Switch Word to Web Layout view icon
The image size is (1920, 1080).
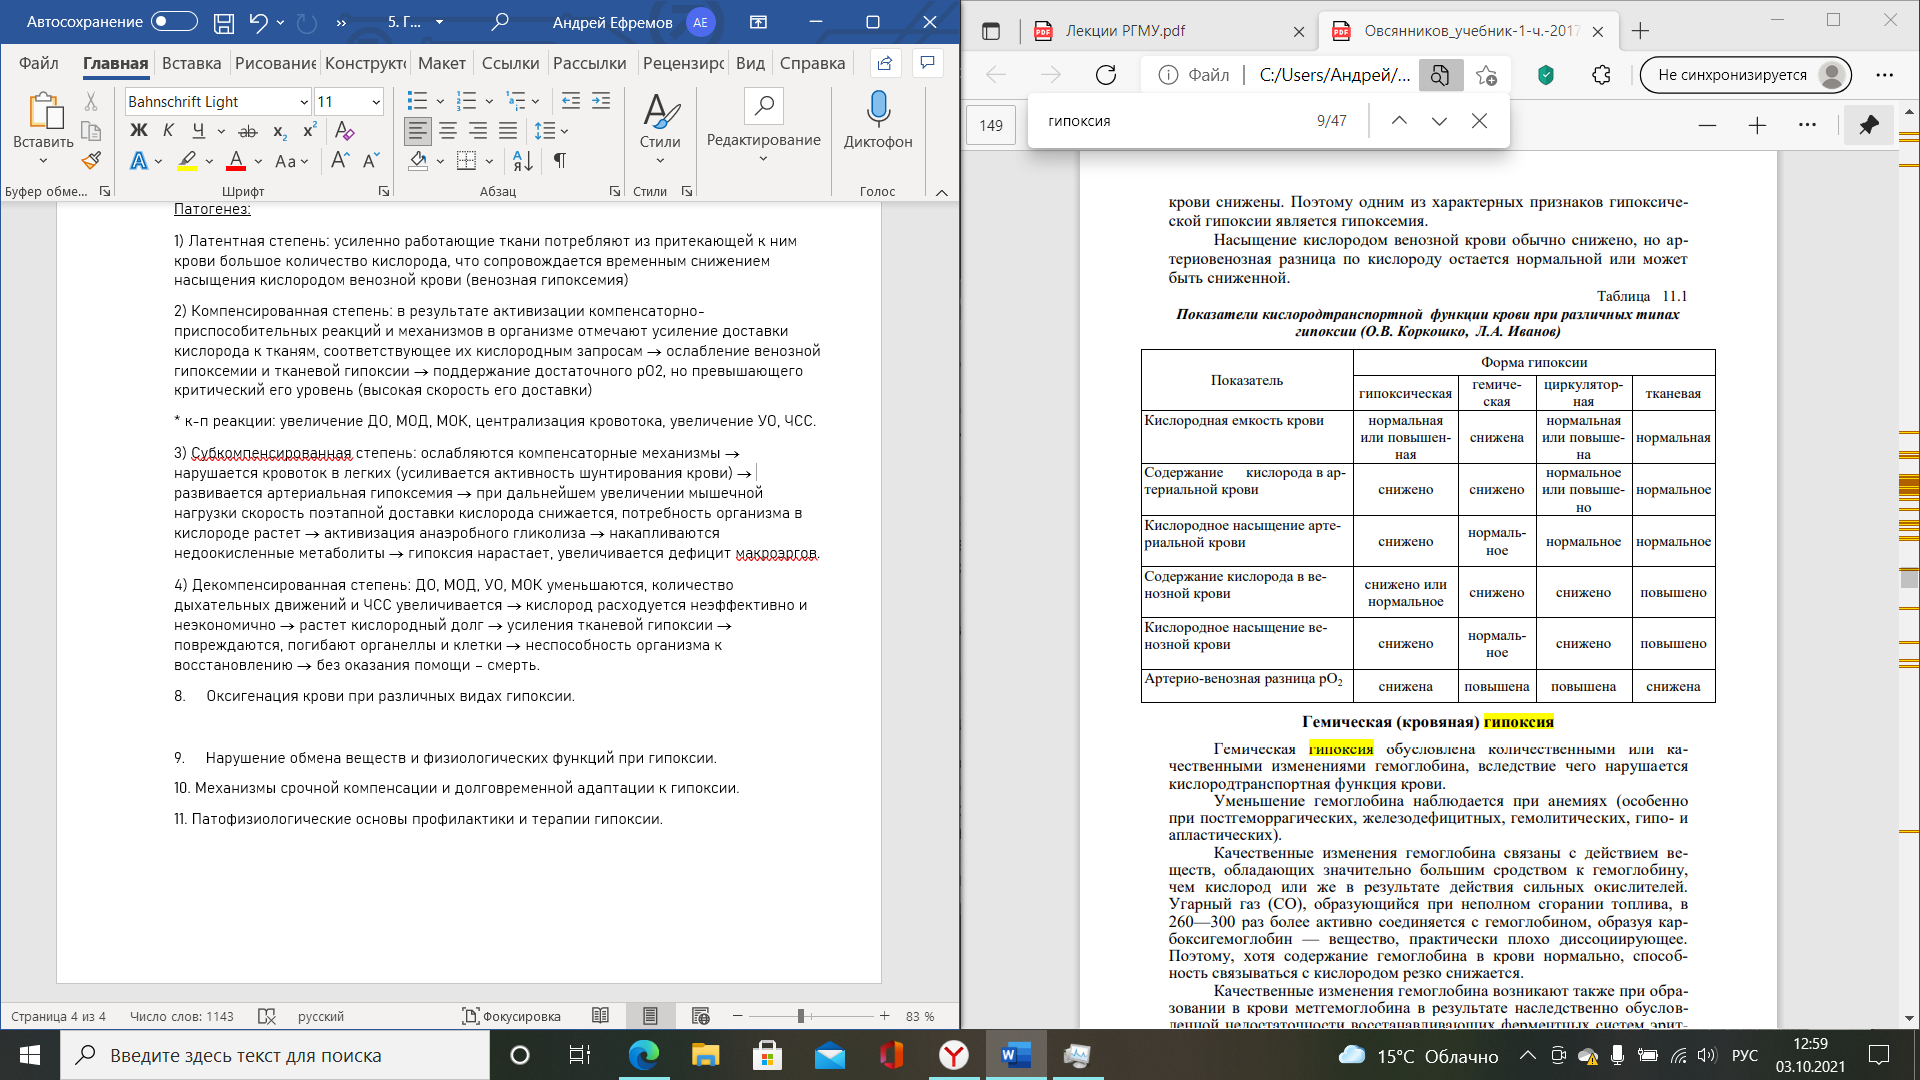coord(700,1016)
